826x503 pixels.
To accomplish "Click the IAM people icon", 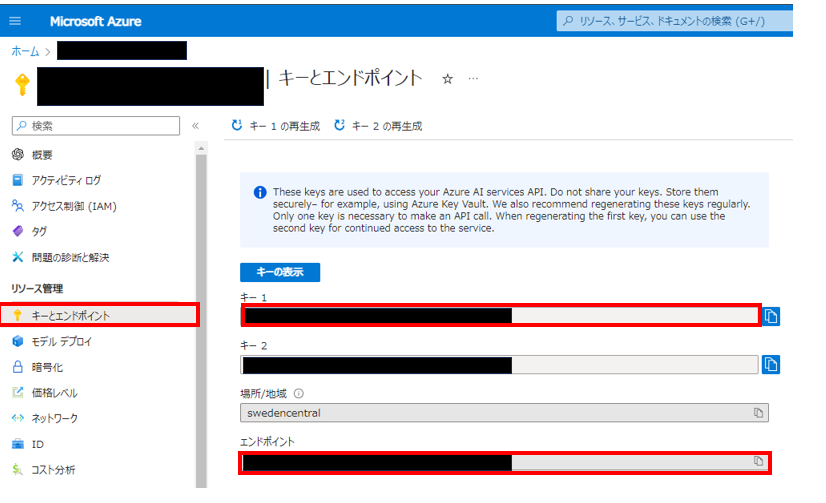I will tap(17, 205).
